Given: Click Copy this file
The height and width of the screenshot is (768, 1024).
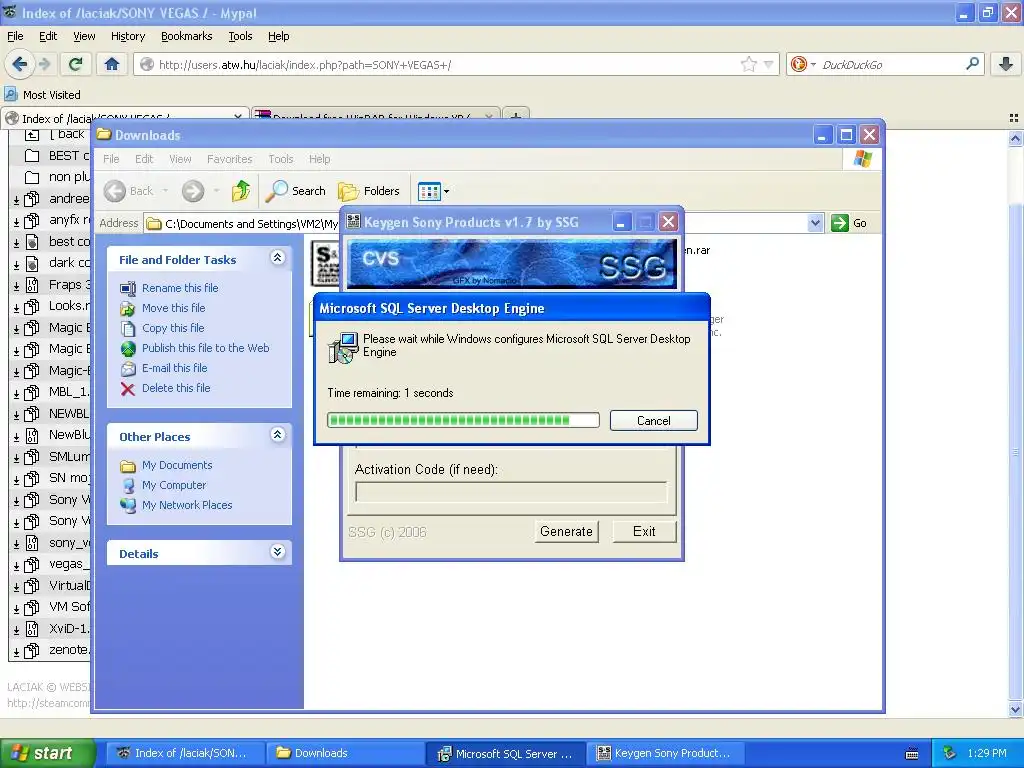Looking at the screenshot, I should click(x=173, y=328).
